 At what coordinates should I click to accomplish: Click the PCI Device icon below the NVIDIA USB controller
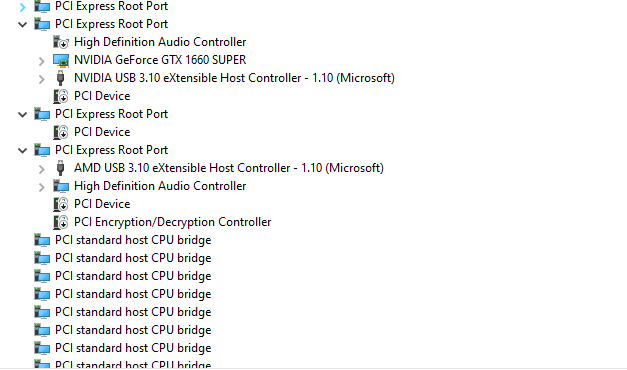click(61, 96)
